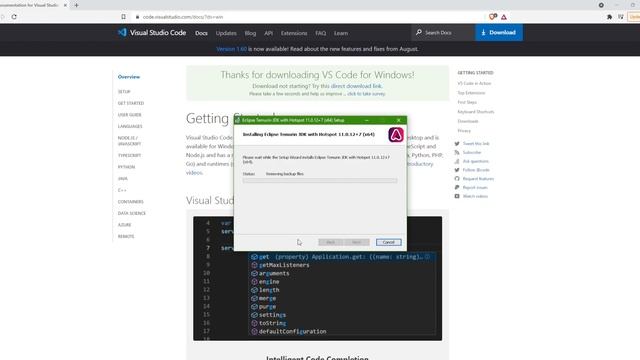Expand LANGUAGES in the sidebar
640x360 pixels.
pos(130,127)
